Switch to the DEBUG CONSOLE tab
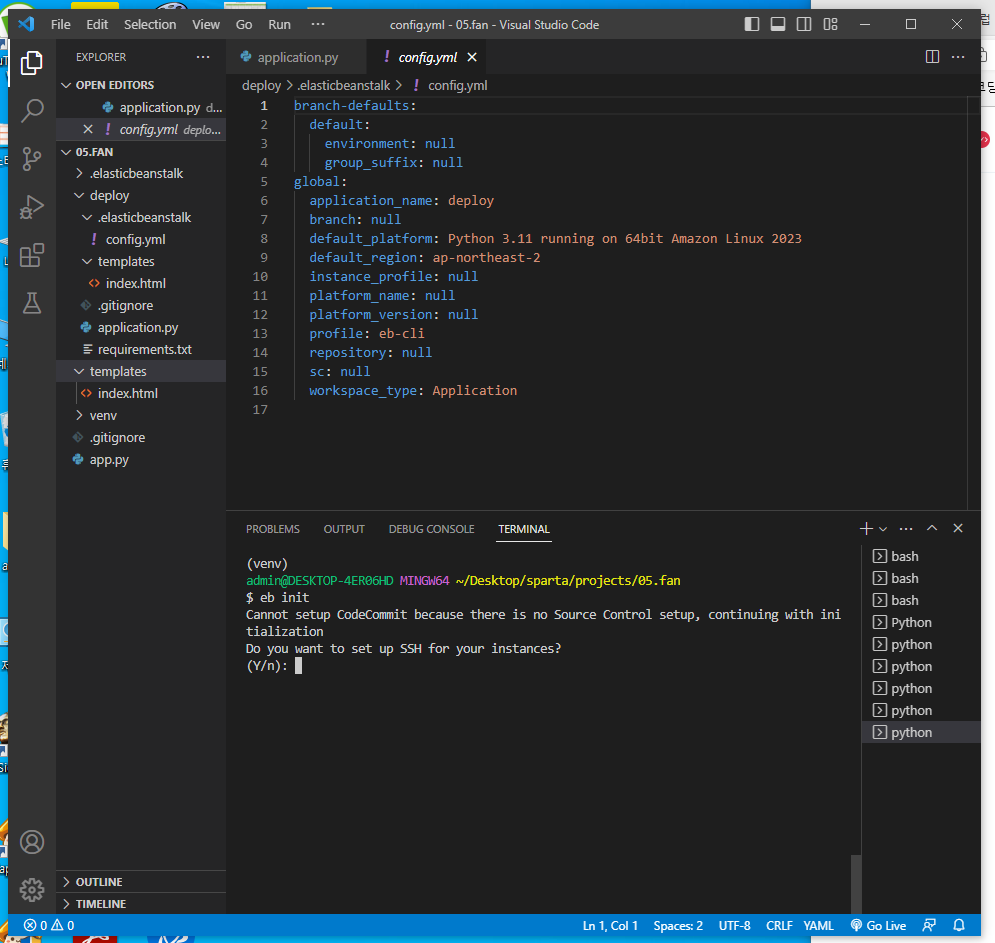Screen dimensions: 995x943 point(432,529)
